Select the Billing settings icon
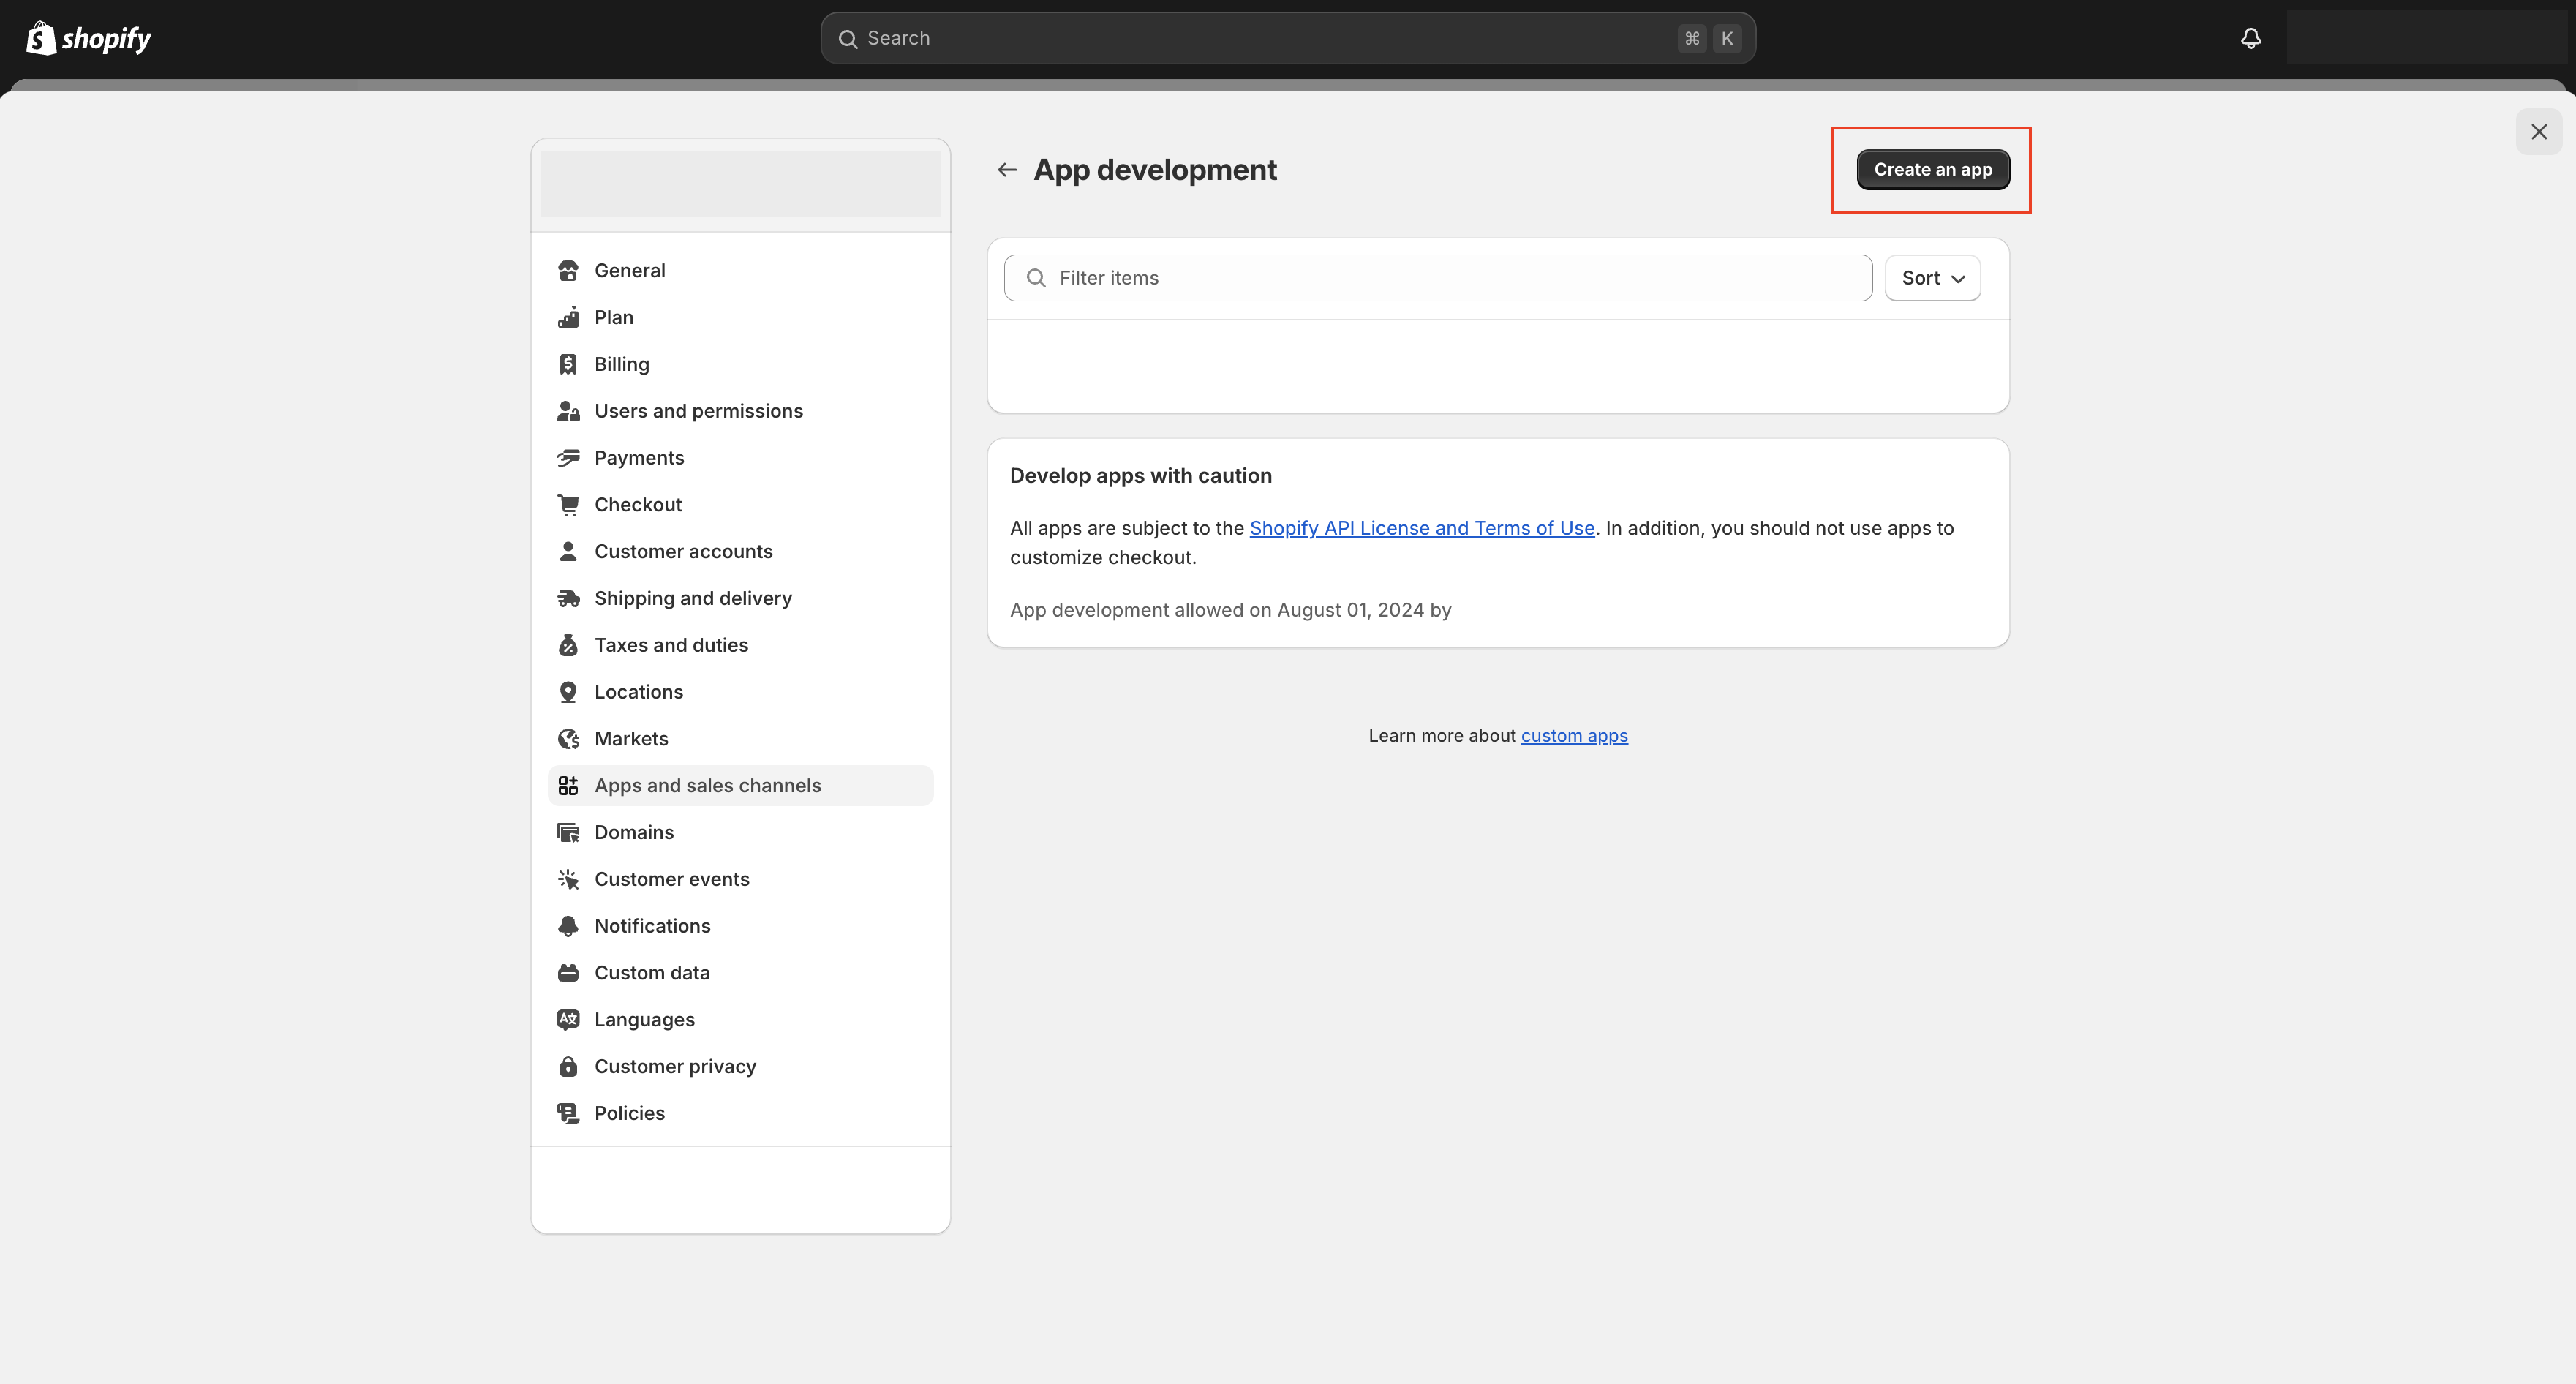This screenshot has width=2576, height=1384. pos(568,363)
